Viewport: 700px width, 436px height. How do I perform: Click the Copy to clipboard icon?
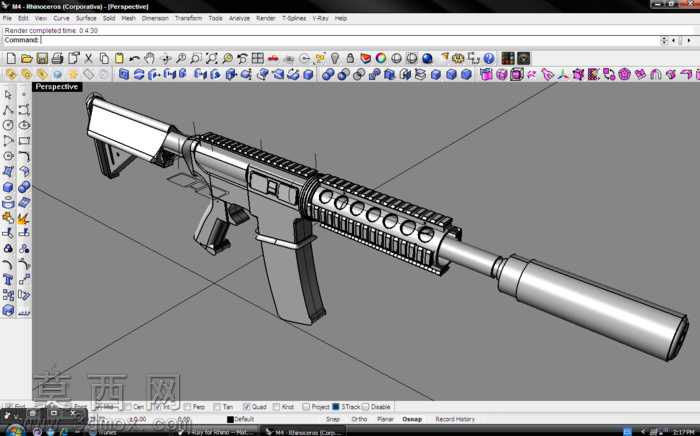pos(104,58)
